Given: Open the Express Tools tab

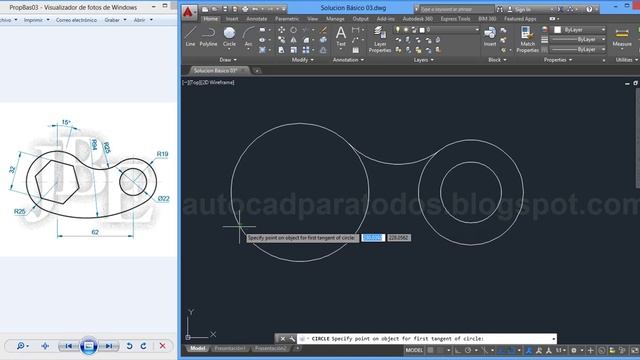Looking at the screenshot, I should tap(455, 19).
